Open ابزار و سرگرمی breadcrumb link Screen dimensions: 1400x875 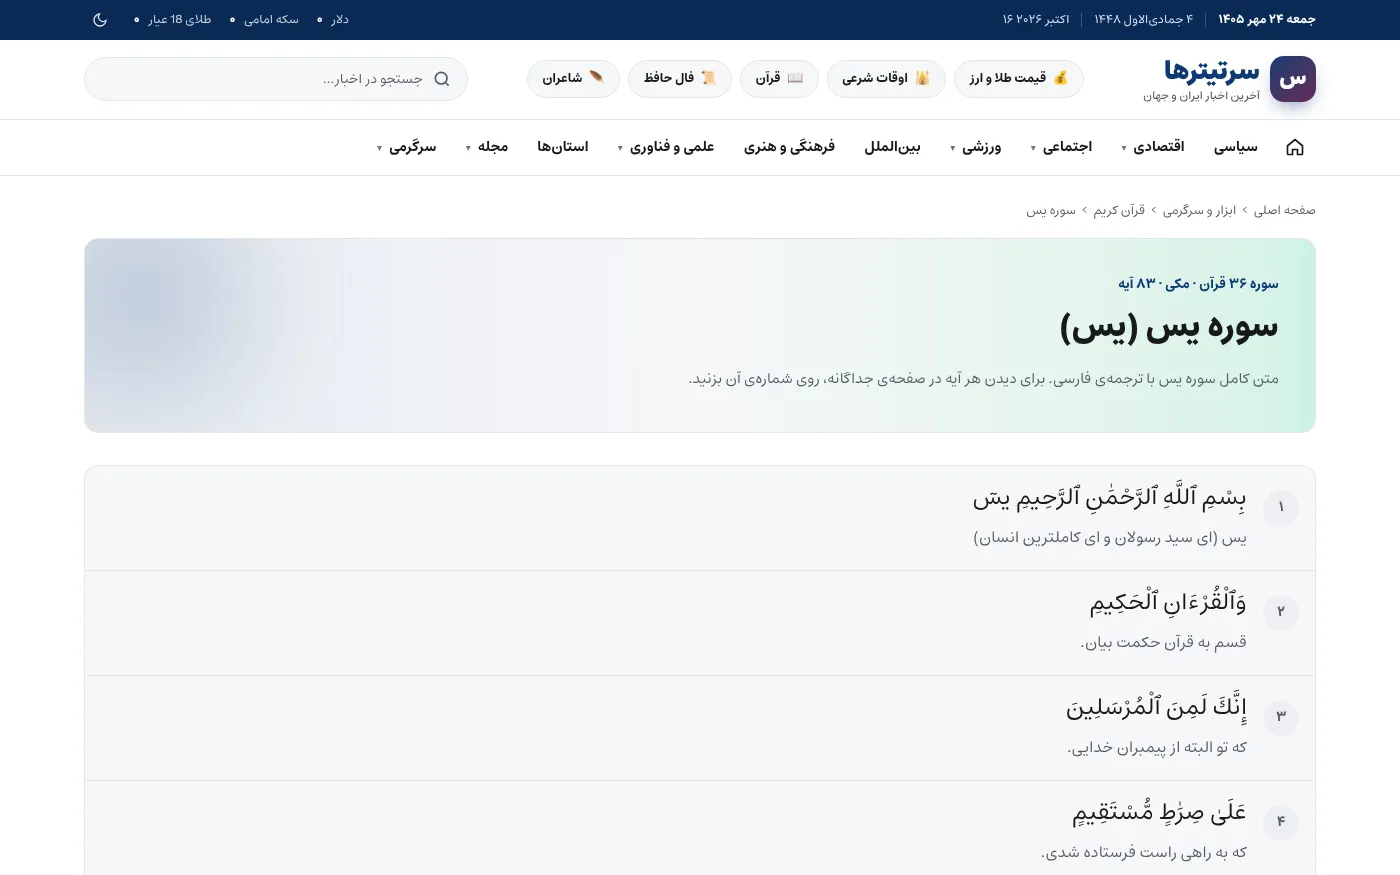point(1199,210)
